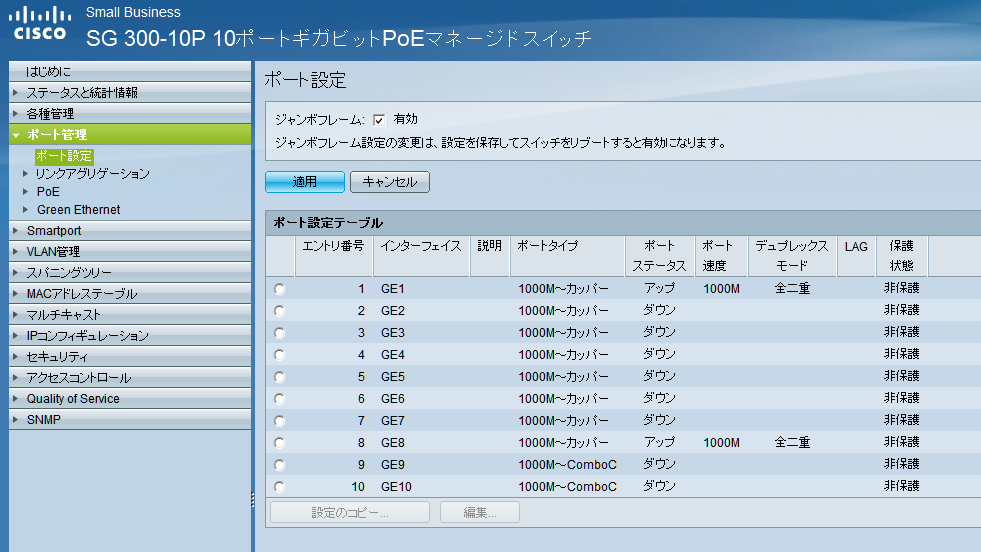Click the デュプレックスモード column header
The image size is (981, 552).
(x=792, y=255)
